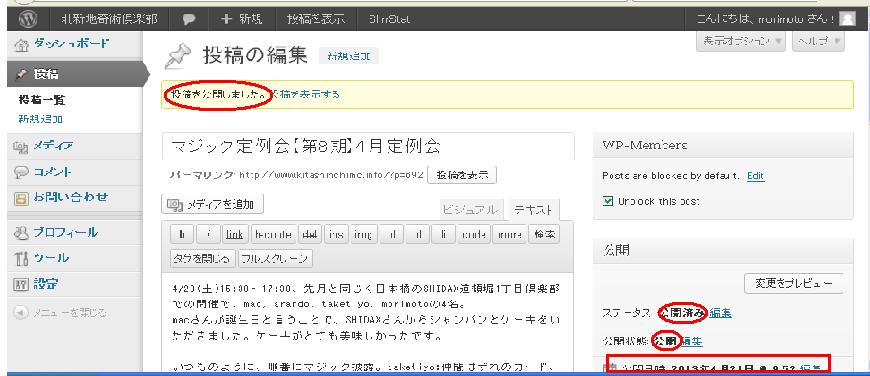Screen dimensions: 870x376
Task: Insert blockquote with b-quote button
Action: [273, 235]
